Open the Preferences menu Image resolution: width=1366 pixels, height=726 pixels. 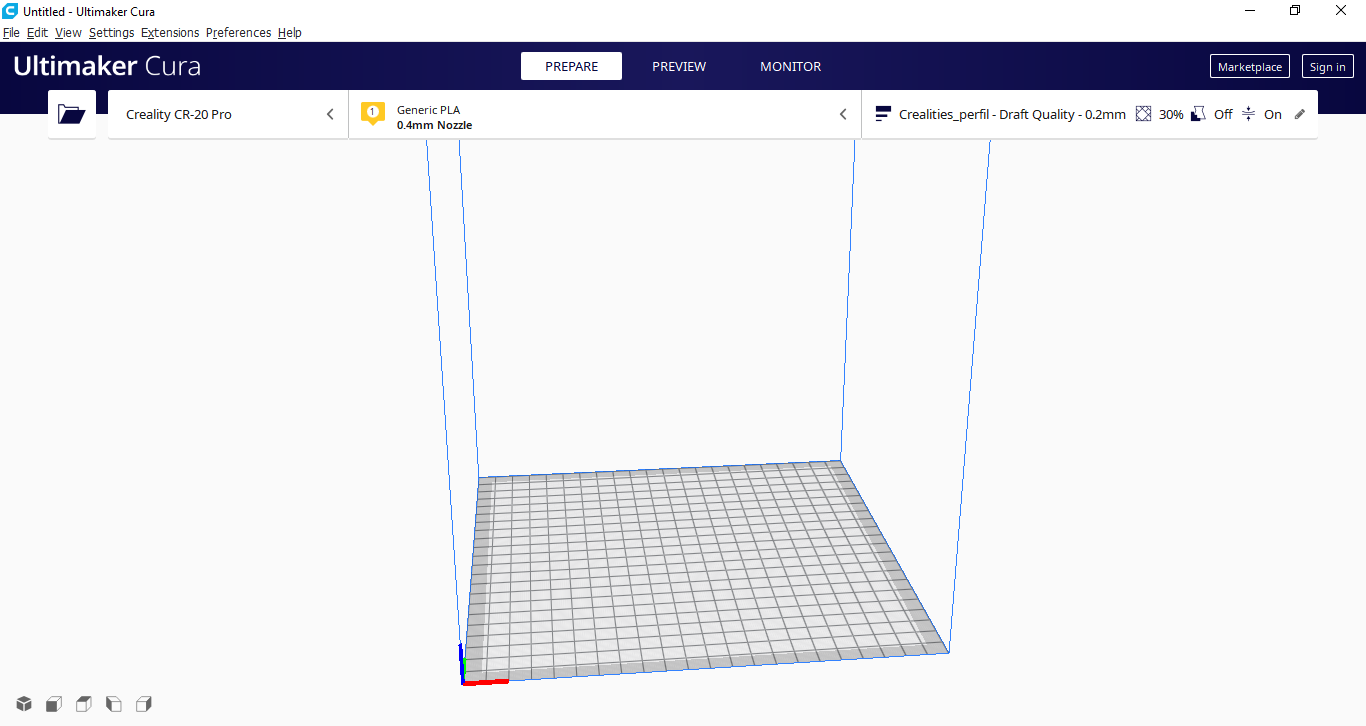click(x=238, y=33)
